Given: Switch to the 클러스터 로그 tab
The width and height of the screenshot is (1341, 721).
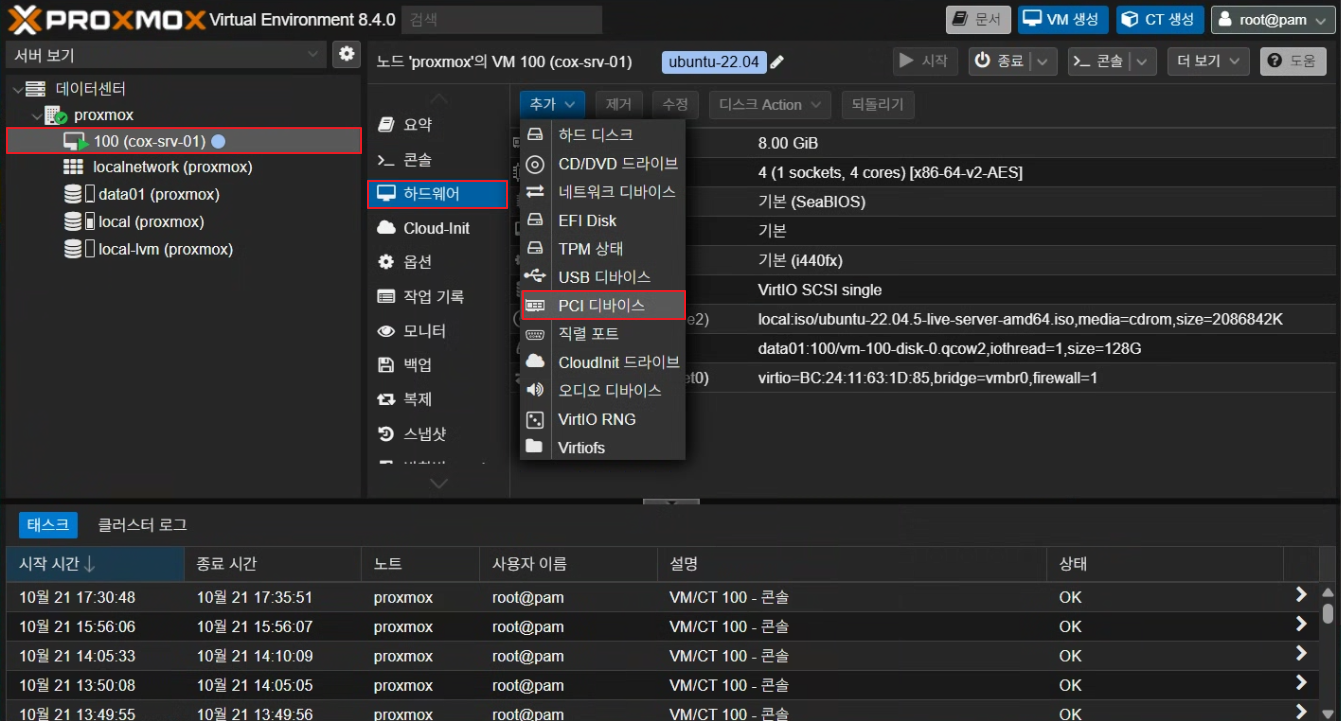Looking at the screenshot, I should (x=142, y=524).
